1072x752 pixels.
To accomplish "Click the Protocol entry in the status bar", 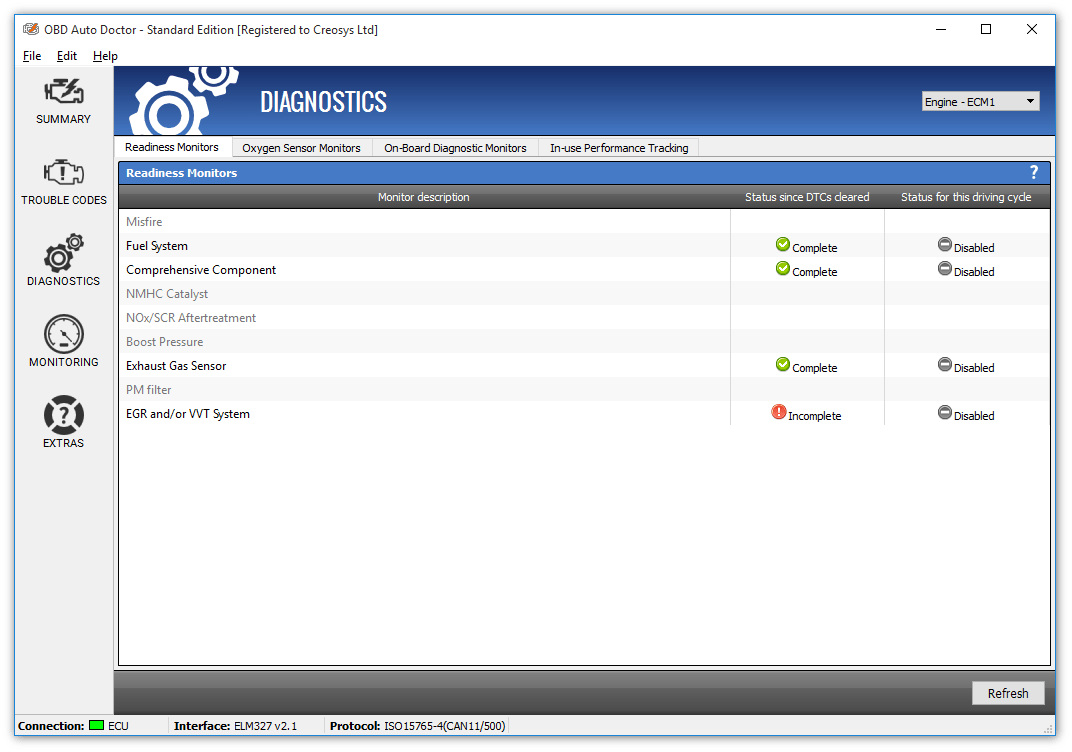I will [x=420, y=726].
